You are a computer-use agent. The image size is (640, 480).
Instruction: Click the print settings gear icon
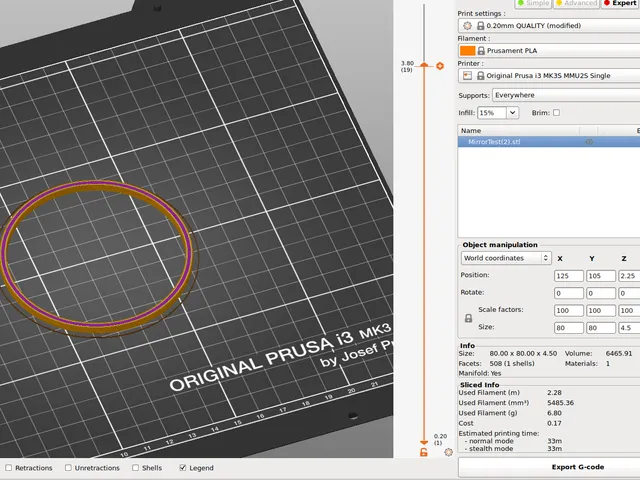(467, 26)
